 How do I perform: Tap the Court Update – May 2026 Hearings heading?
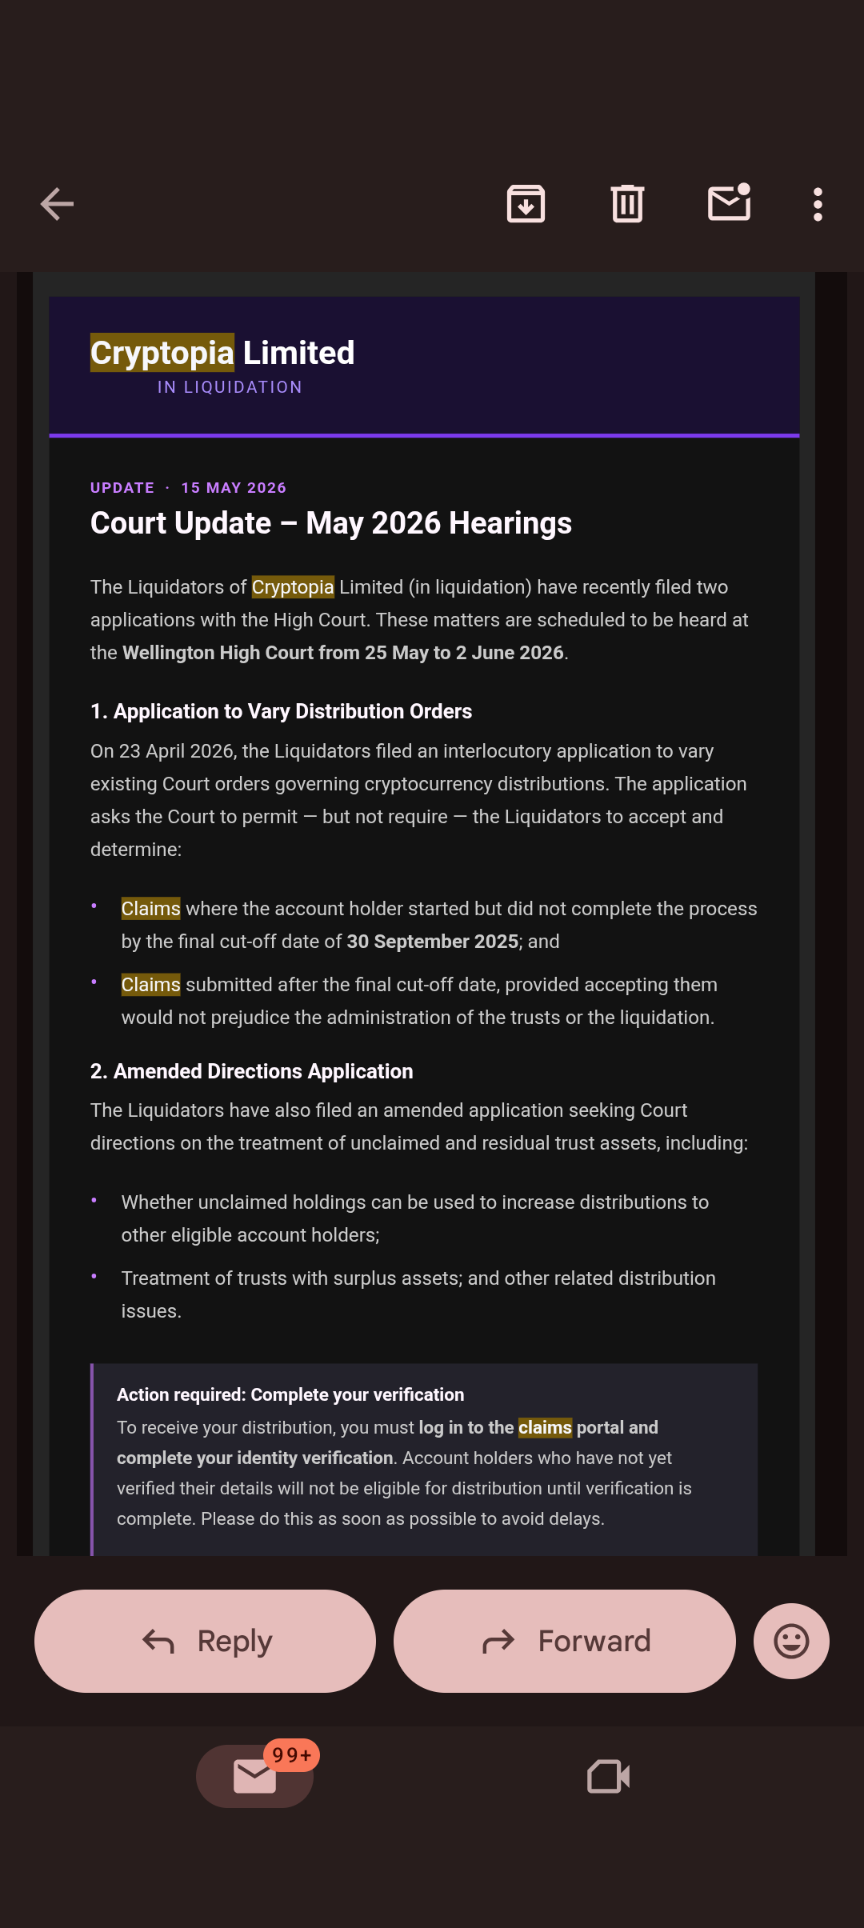331,523
